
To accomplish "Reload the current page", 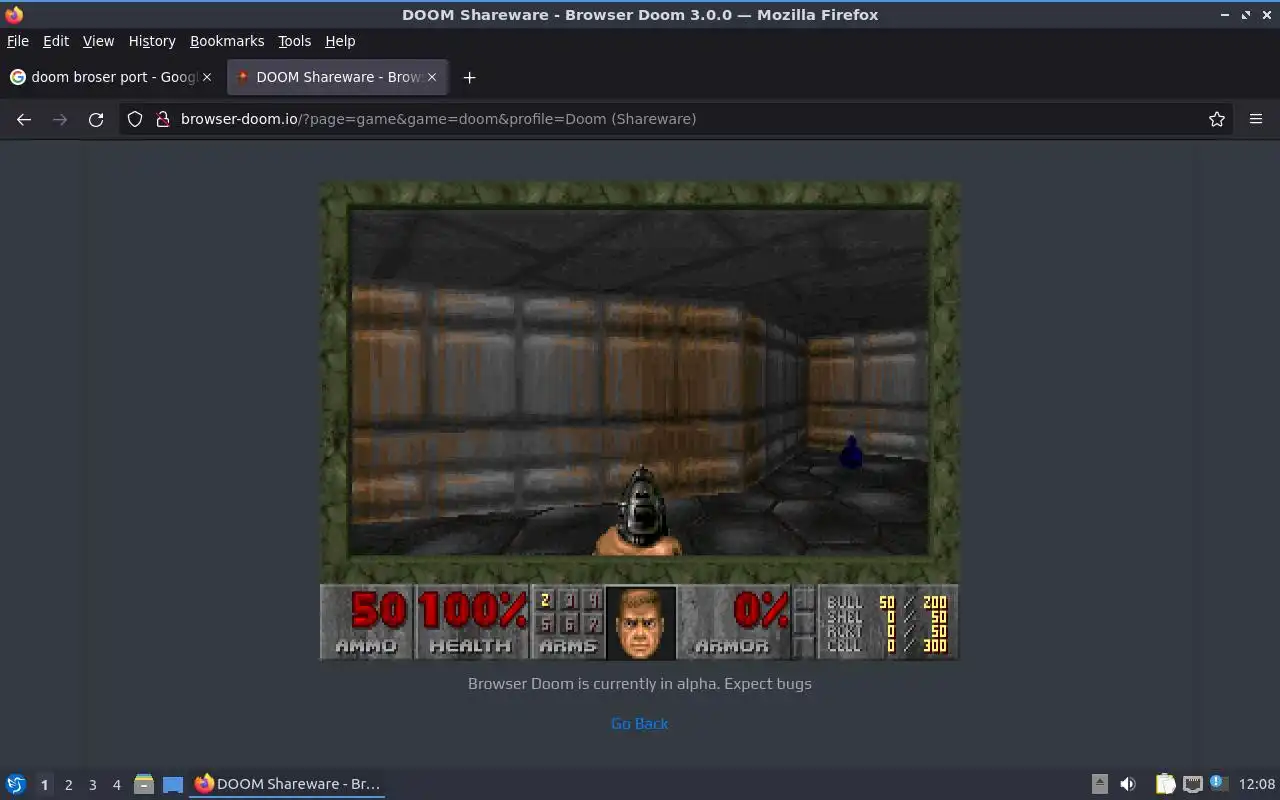I will point(96,119).
